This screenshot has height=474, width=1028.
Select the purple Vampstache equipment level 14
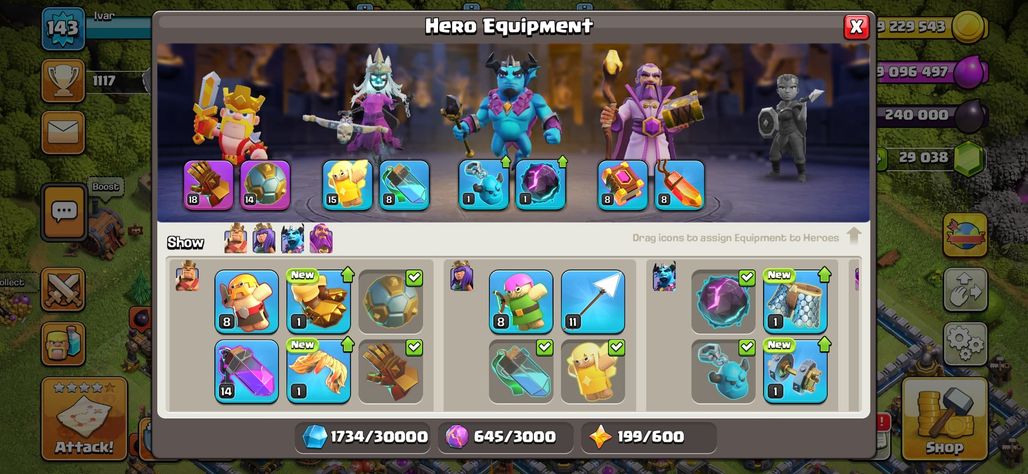click(247, 371)
